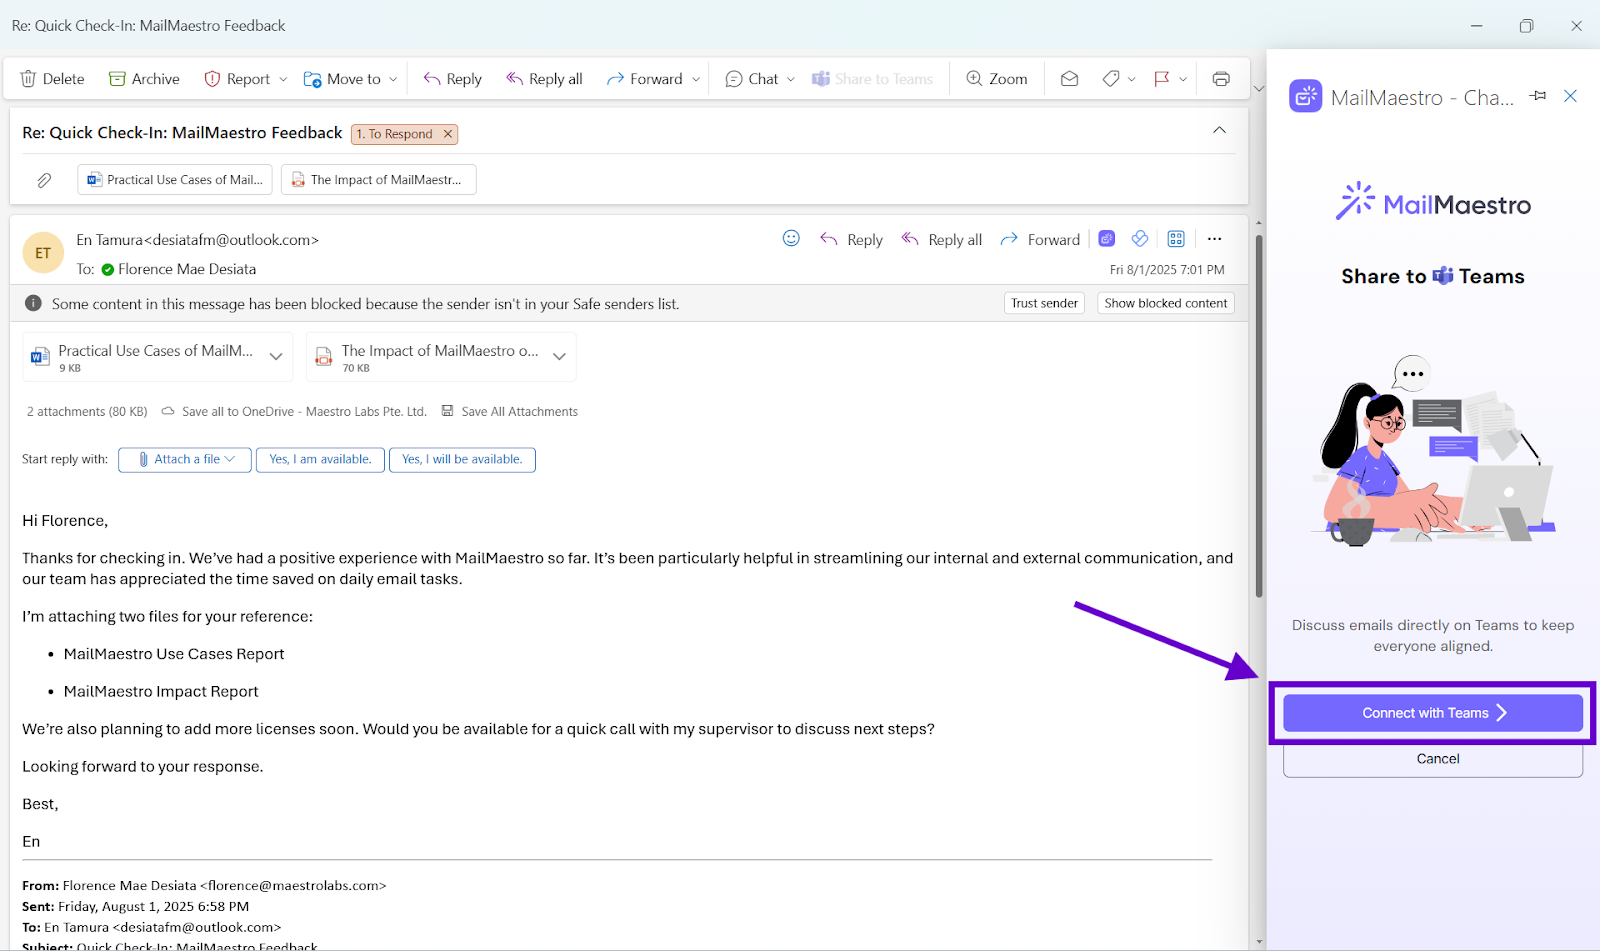Click the '1. To Respond' category label
The image size is (1600, 951).
(395, 134)
